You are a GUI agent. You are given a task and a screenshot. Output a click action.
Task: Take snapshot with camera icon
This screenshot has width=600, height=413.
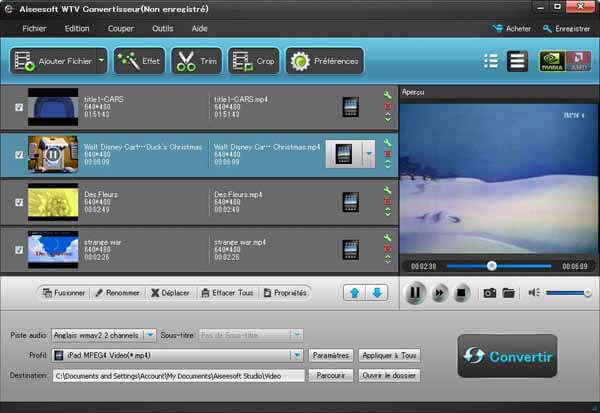(489, 293)
